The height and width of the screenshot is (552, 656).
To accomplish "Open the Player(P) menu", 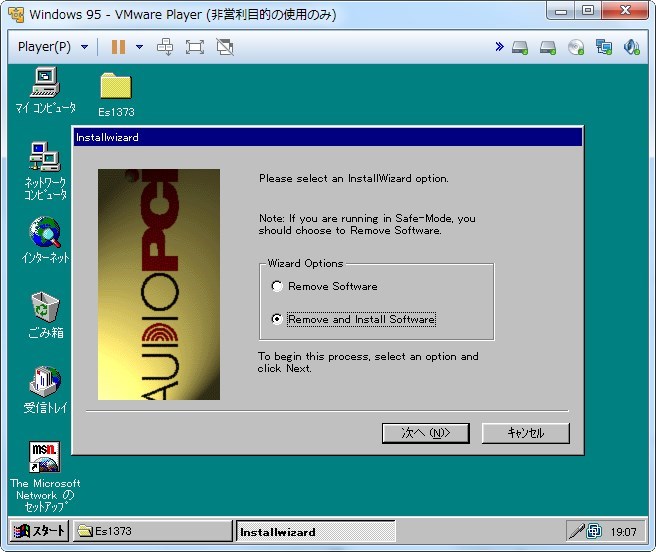I will tap(44, 46).
